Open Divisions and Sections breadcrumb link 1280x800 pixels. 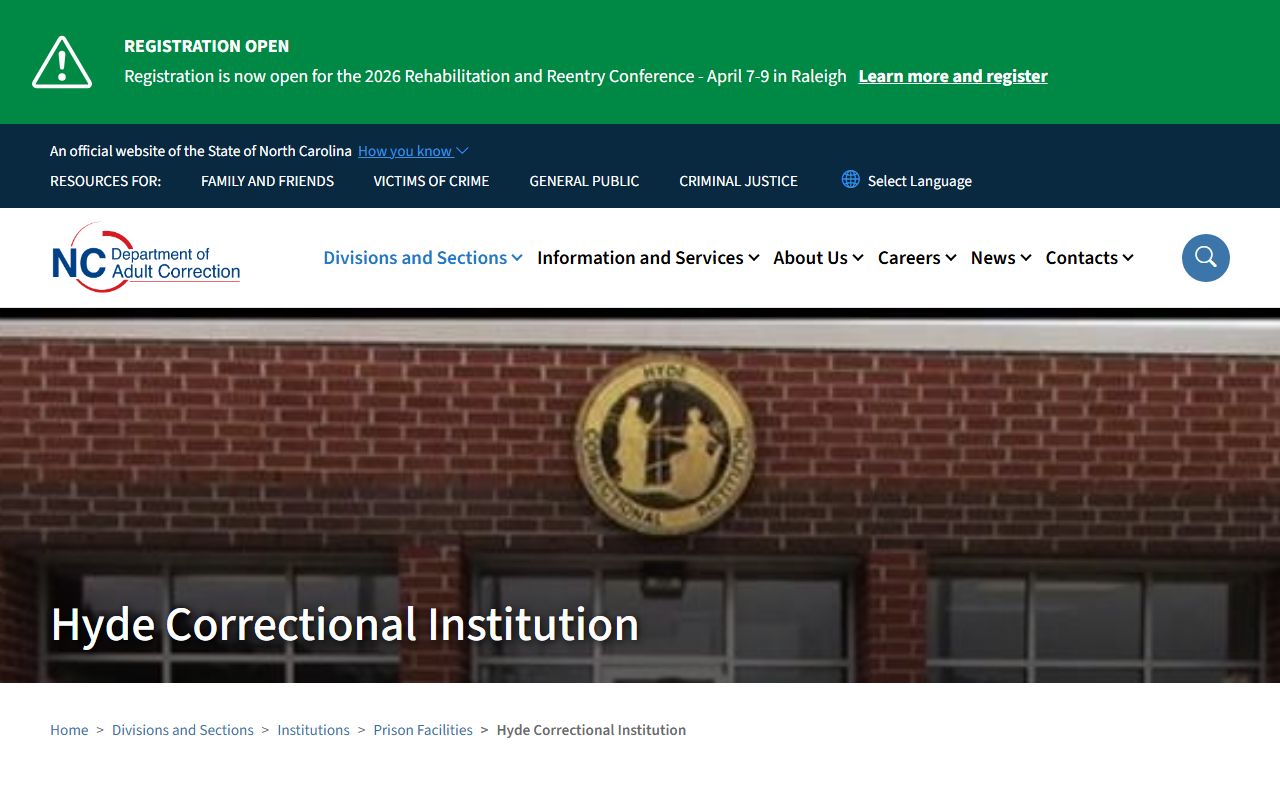[x=183, y=730]
